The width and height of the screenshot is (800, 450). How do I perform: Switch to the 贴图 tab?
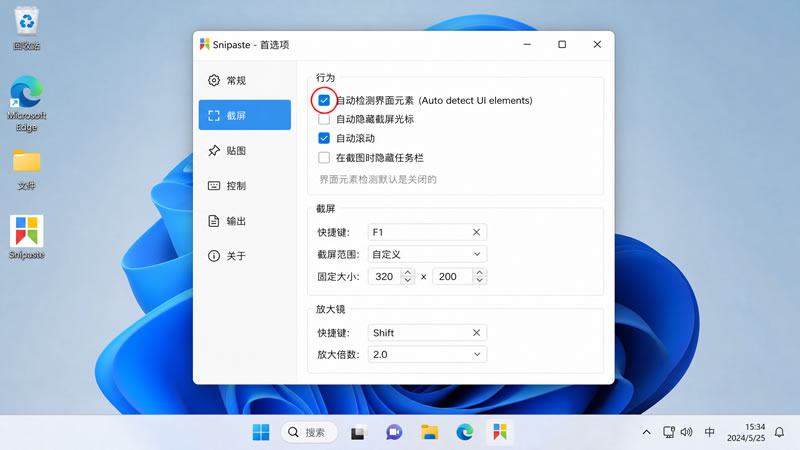click(244, 151)
